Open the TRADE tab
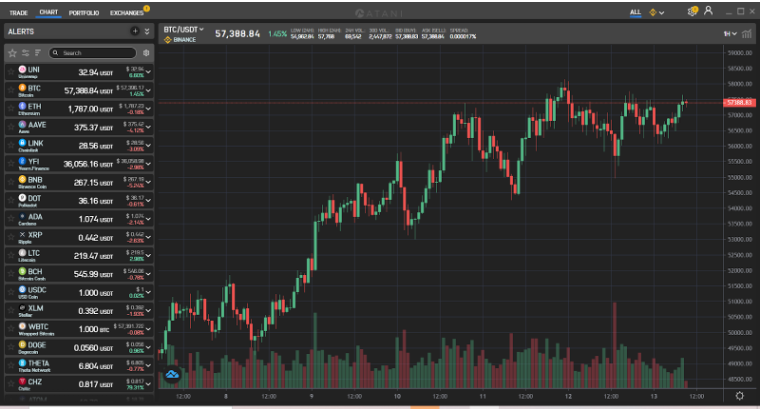 click(18, 13)
